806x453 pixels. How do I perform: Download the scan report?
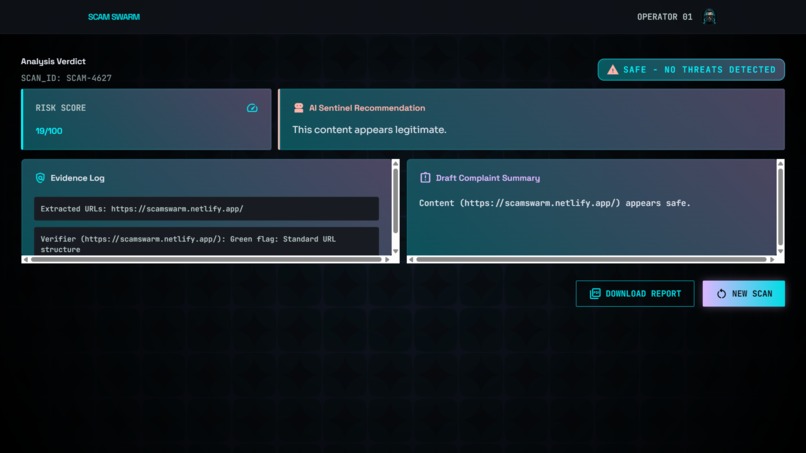pos(635,294)
